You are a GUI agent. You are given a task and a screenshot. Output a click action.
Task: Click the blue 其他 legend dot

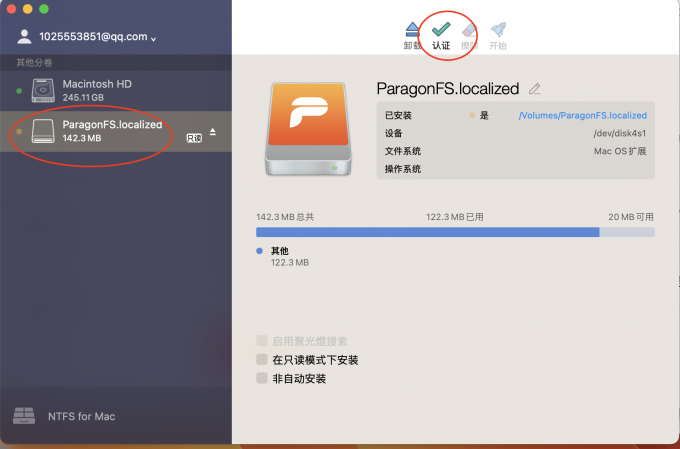click(x=259, y=251)
